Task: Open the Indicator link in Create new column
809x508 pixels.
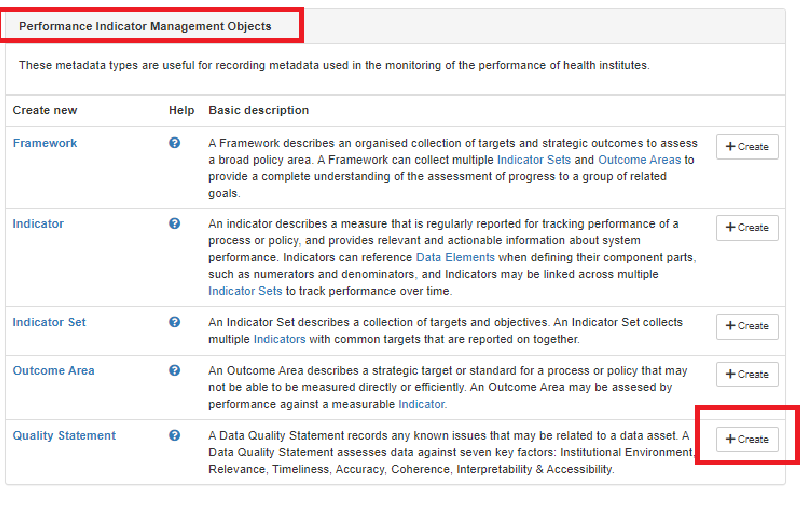Action: (x=38, y=224)
